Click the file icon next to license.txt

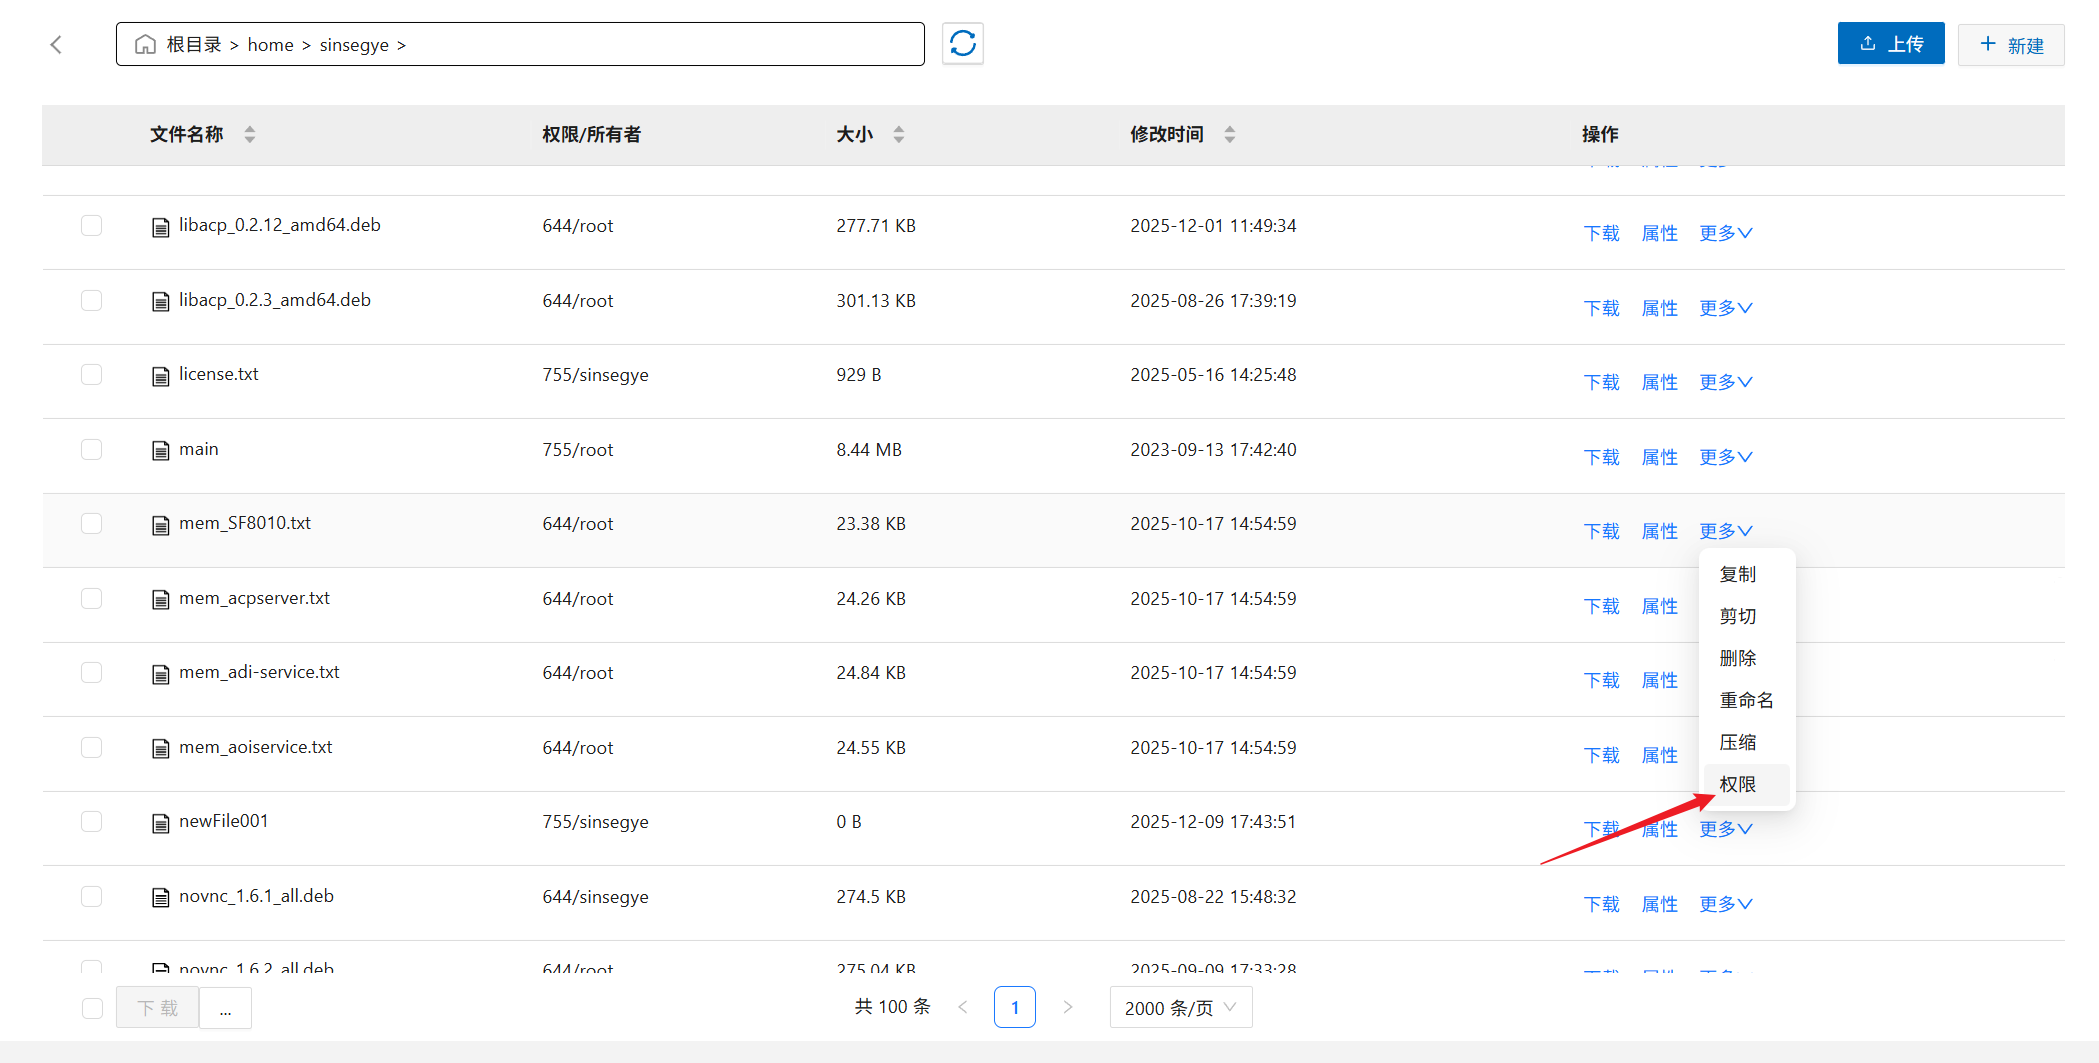click(160, 376)
